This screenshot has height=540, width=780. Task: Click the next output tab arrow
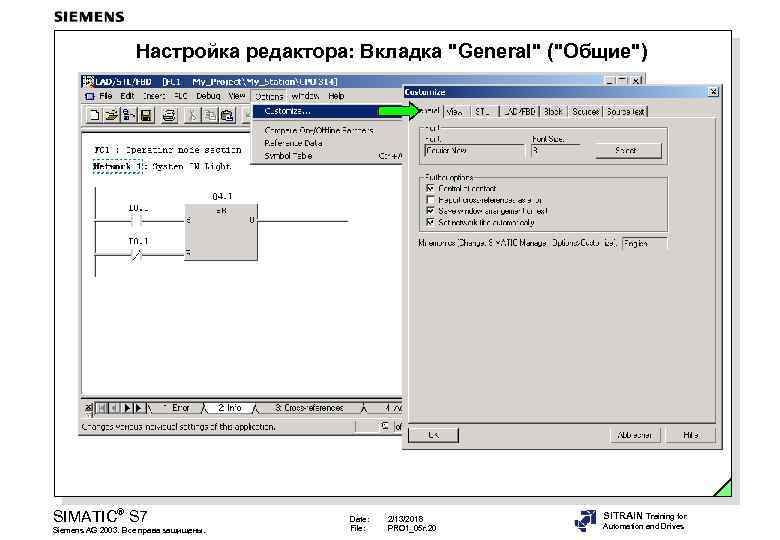pos(127,408)
